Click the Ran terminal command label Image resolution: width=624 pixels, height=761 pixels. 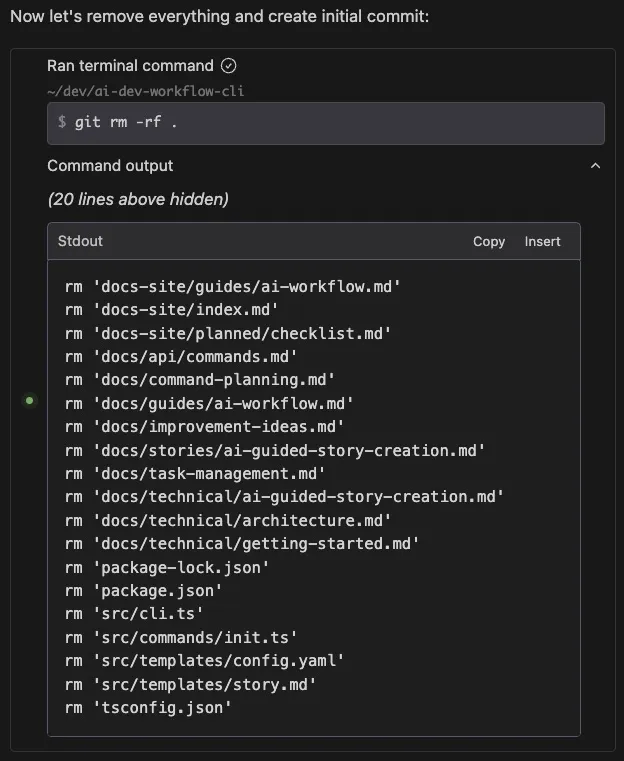point(130,66)
